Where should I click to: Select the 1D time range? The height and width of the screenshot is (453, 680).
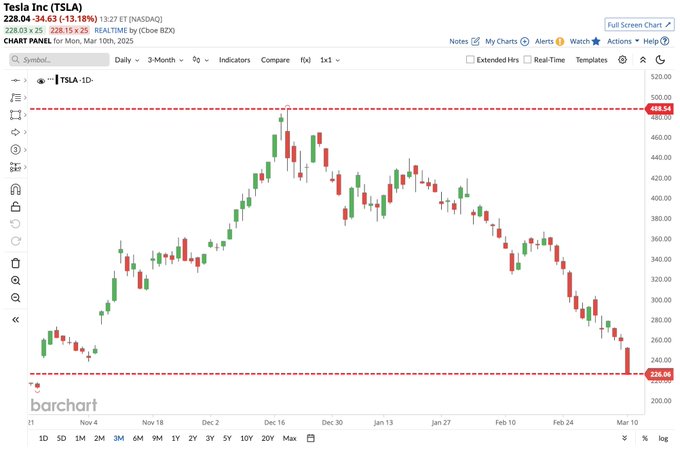(x=43, y=438)
